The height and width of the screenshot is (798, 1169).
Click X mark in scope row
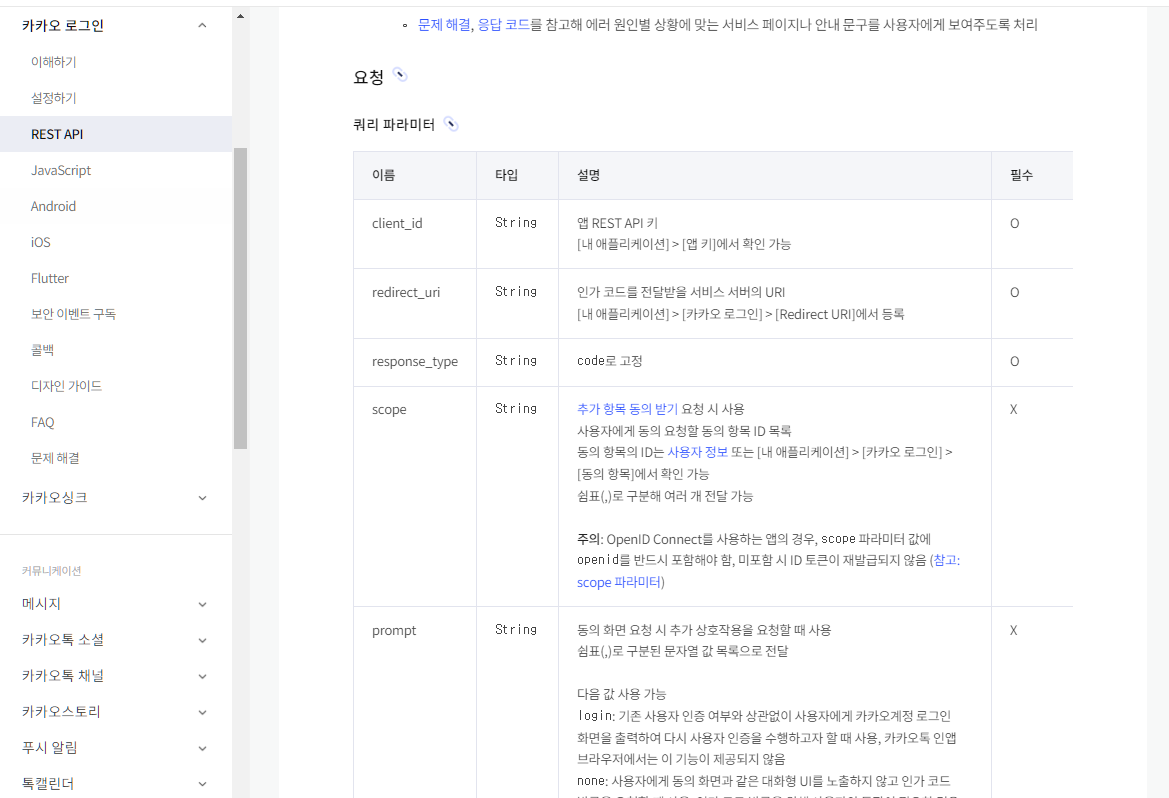pos(1013,409)
